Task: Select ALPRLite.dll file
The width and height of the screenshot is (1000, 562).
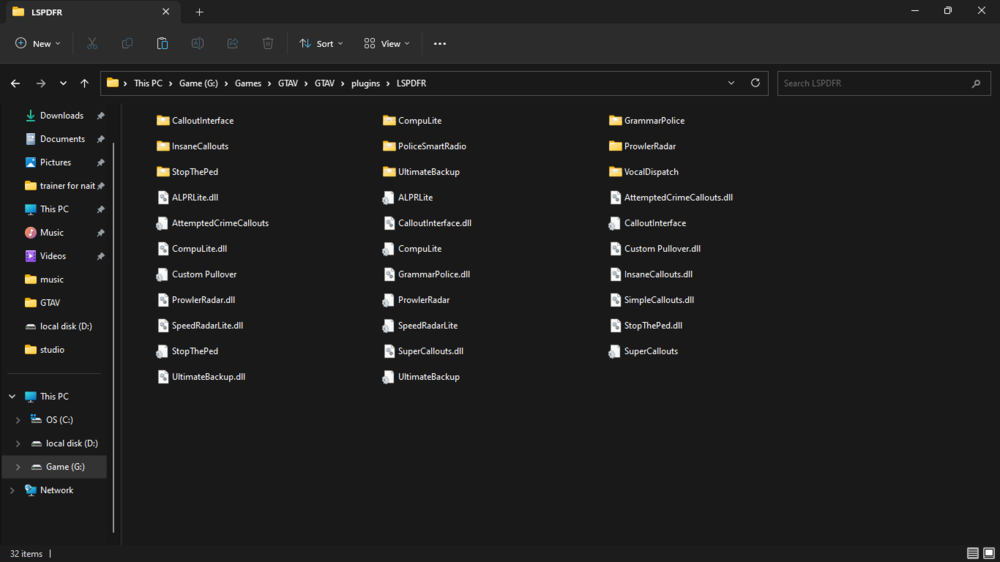Action: (188, 197)
